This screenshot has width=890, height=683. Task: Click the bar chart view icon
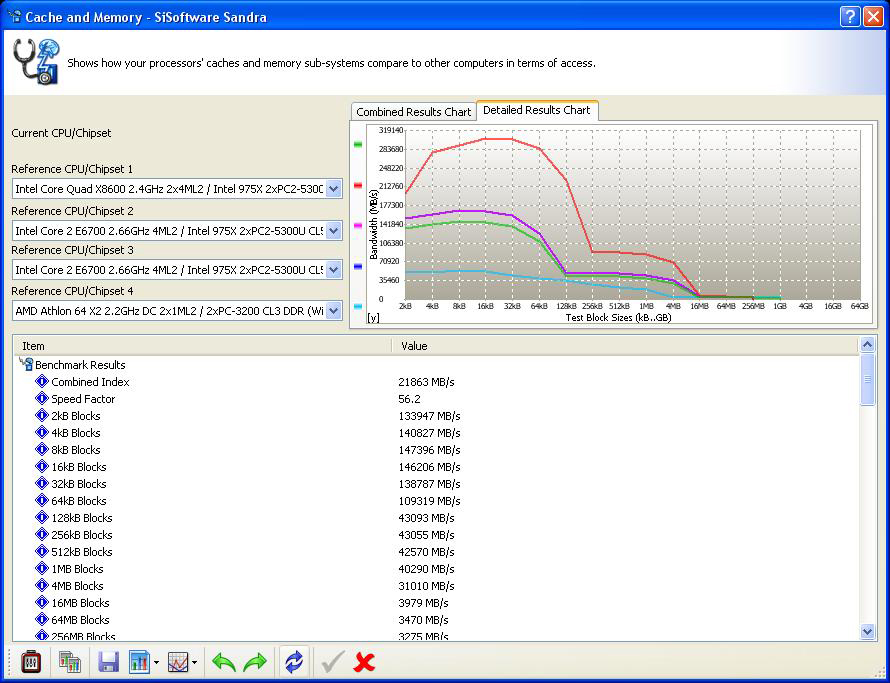(140, 662)
